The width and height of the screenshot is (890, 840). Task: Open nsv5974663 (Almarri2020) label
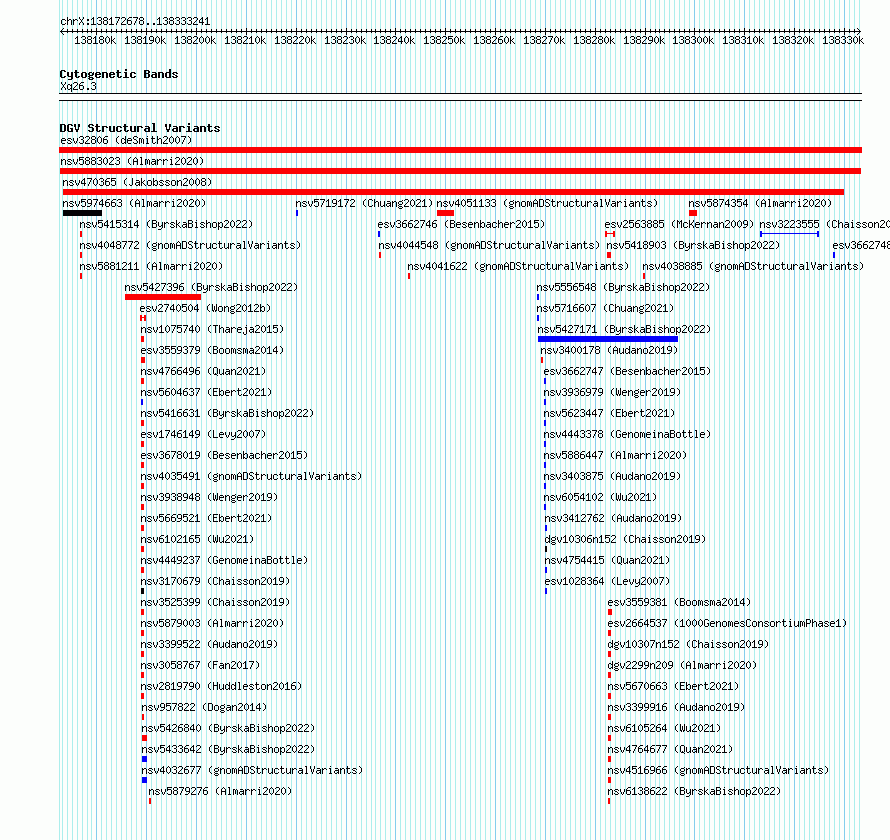(x=134, y=203)
